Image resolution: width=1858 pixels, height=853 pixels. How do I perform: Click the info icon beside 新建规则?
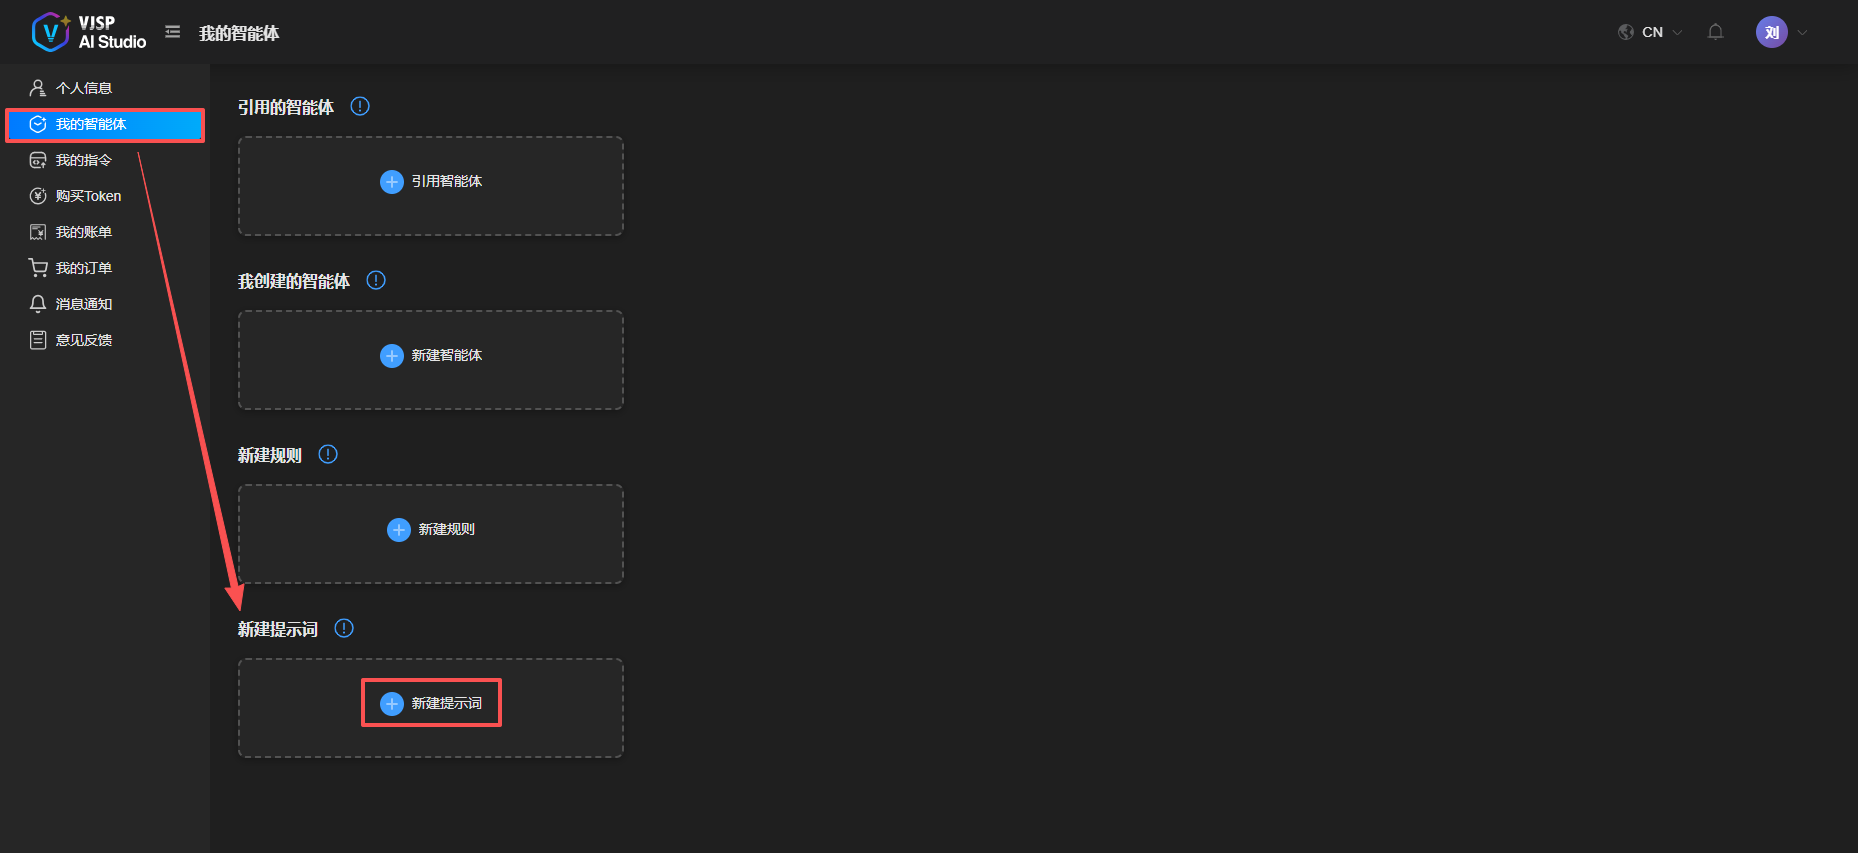[328, 454]
